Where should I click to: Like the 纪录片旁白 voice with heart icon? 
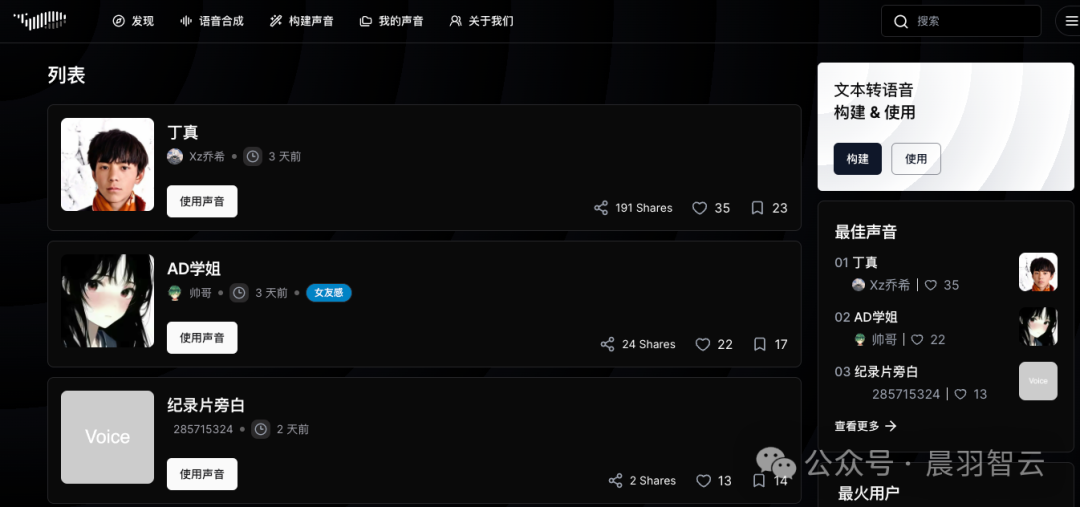[x=703, y=481]
